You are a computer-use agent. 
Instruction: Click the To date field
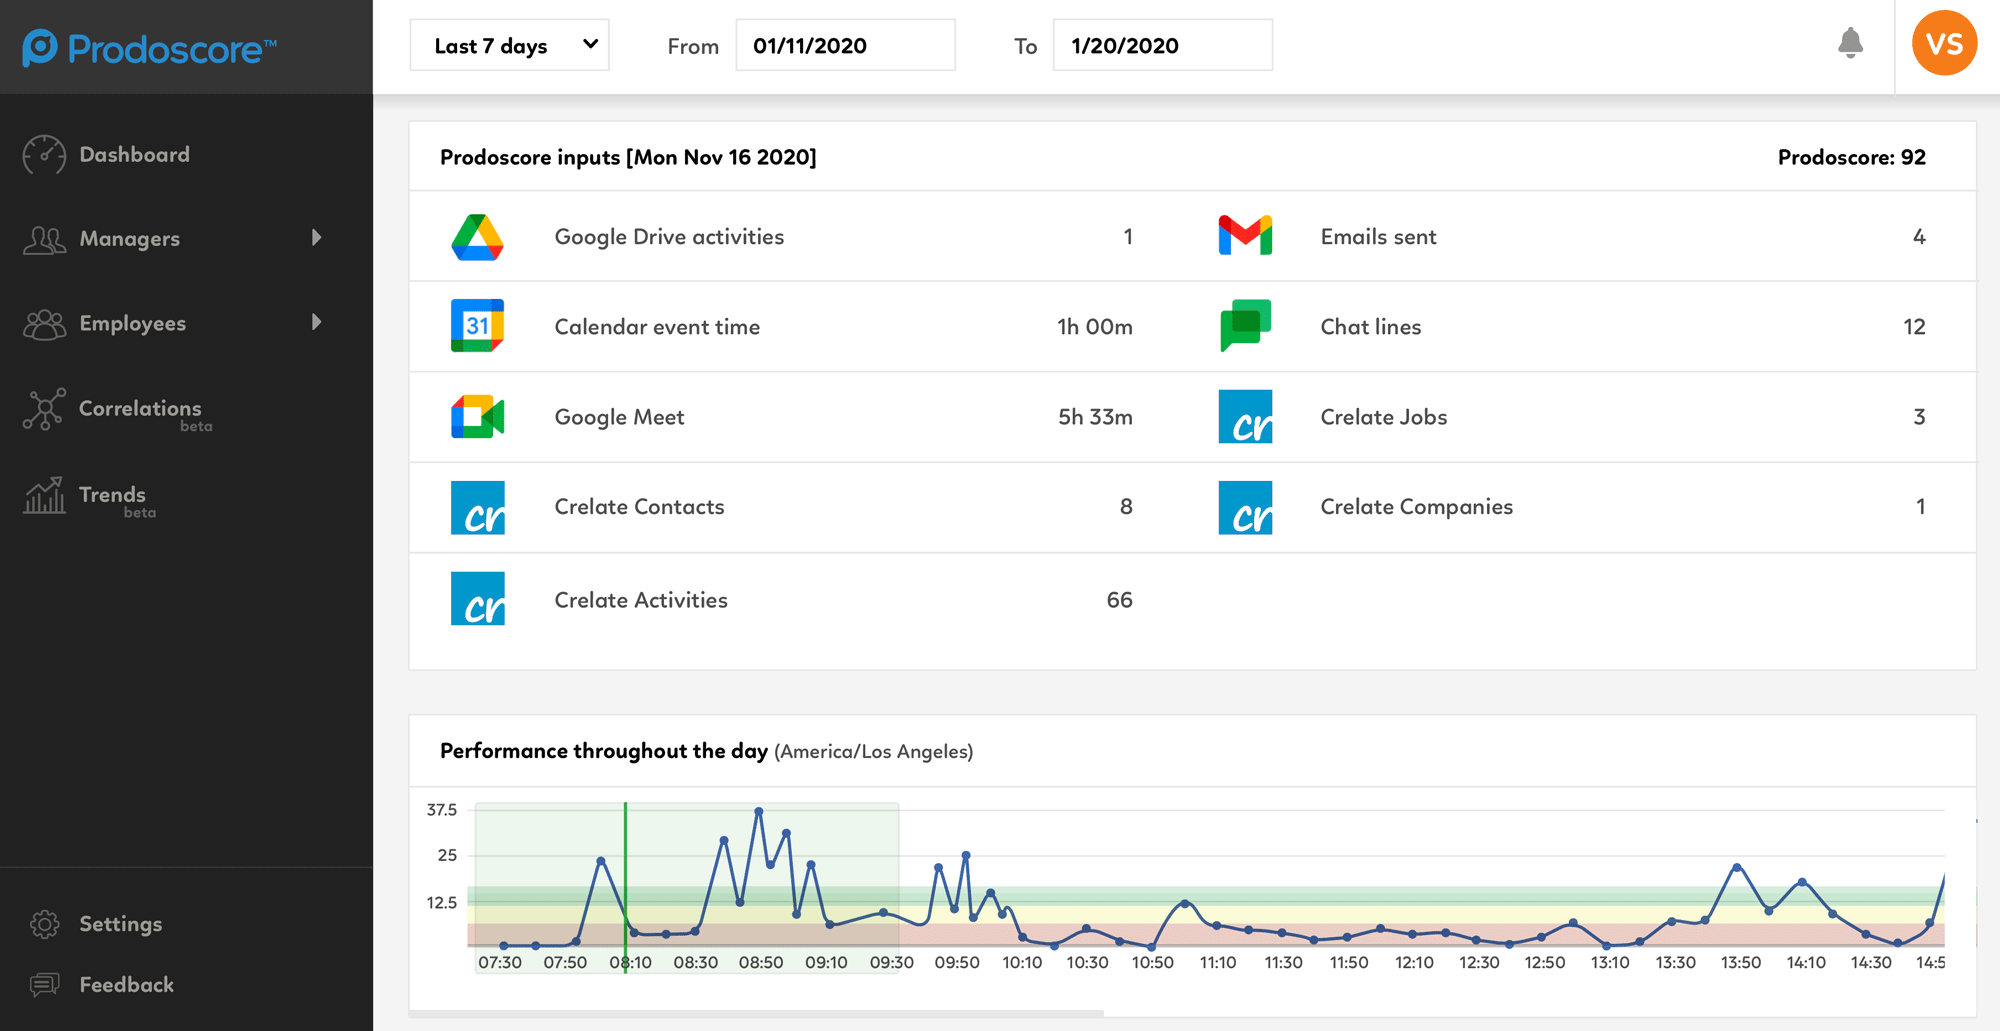pyautogui.click(x=1162, y=46)
